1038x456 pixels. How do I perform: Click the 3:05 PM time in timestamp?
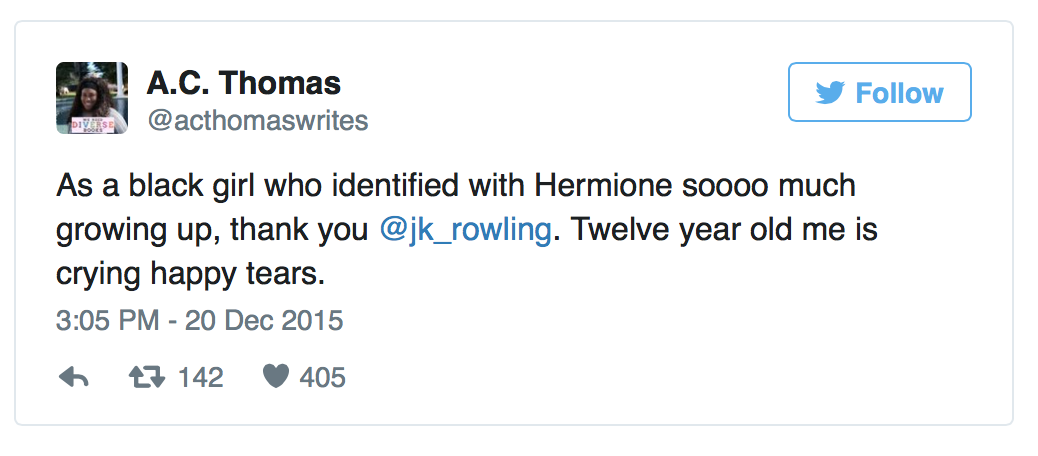click(102, 321)
